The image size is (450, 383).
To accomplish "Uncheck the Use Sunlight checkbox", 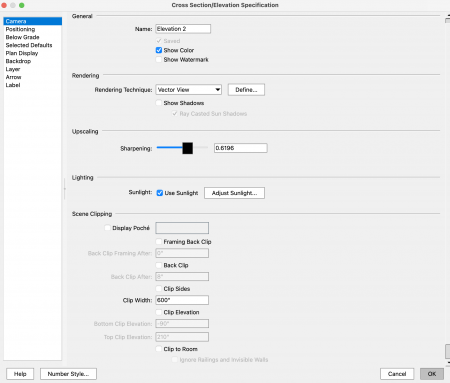I will click(160, 193).
